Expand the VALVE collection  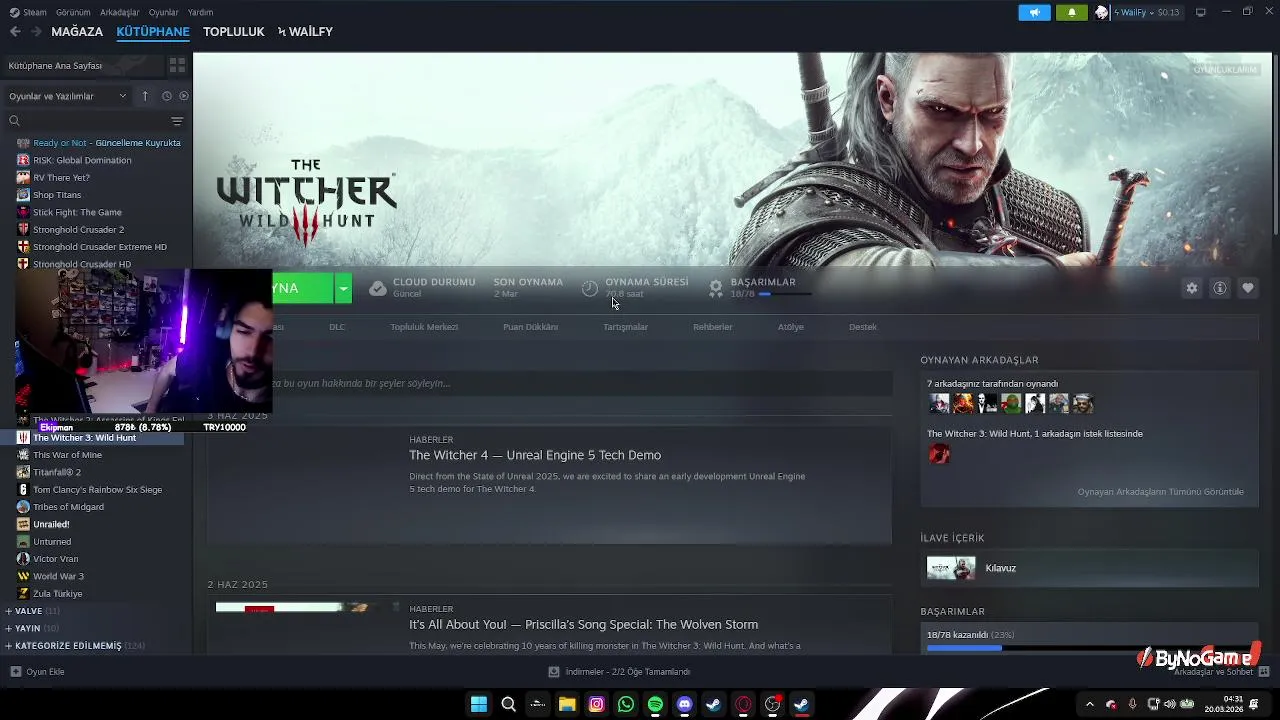(x=33, y=611)
